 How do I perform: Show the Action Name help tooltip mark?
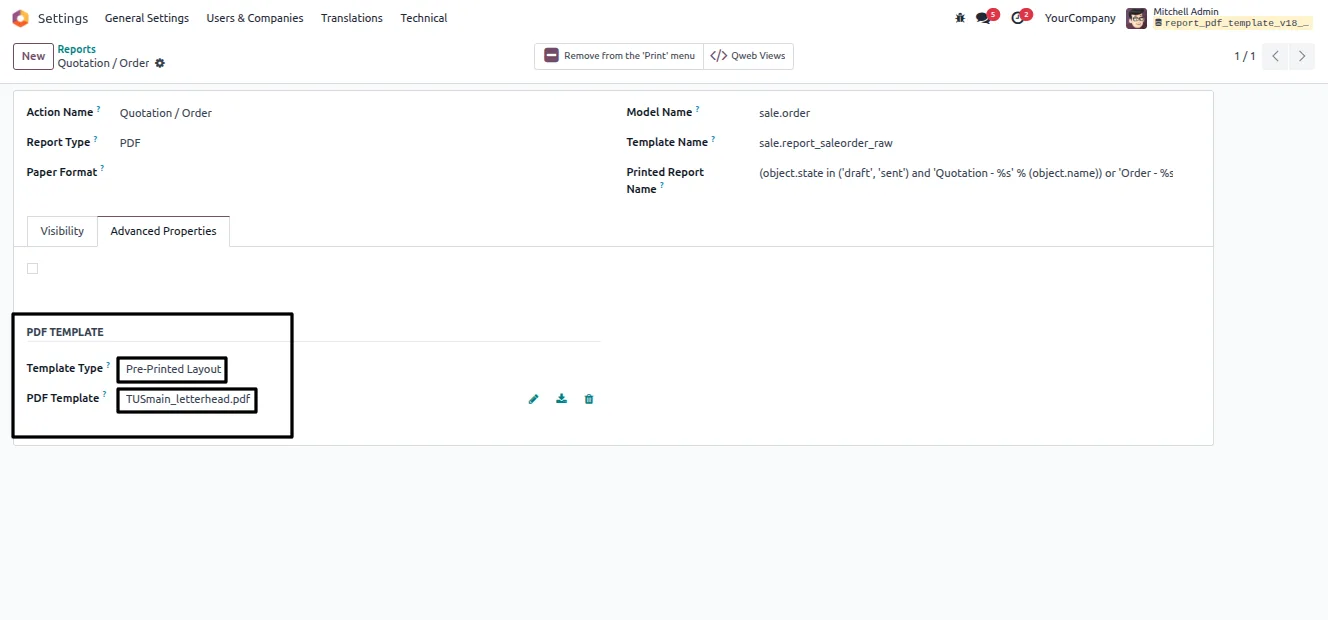coord(99,109)
